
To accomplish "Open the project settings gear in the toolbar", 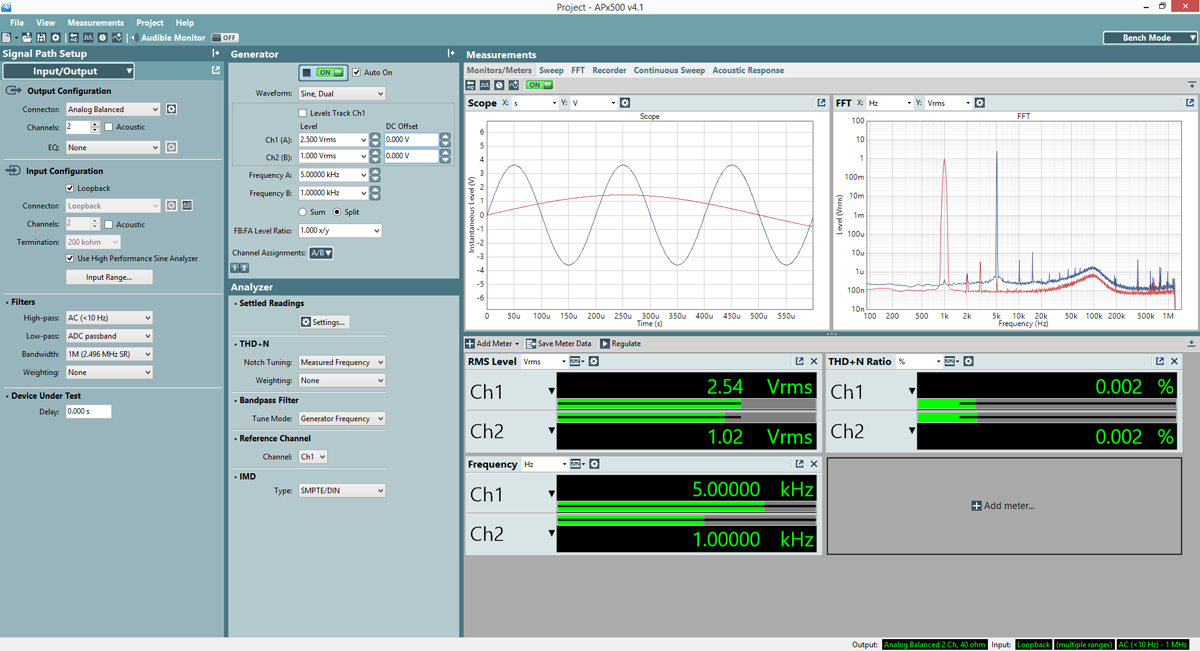I will coord(53,37).
